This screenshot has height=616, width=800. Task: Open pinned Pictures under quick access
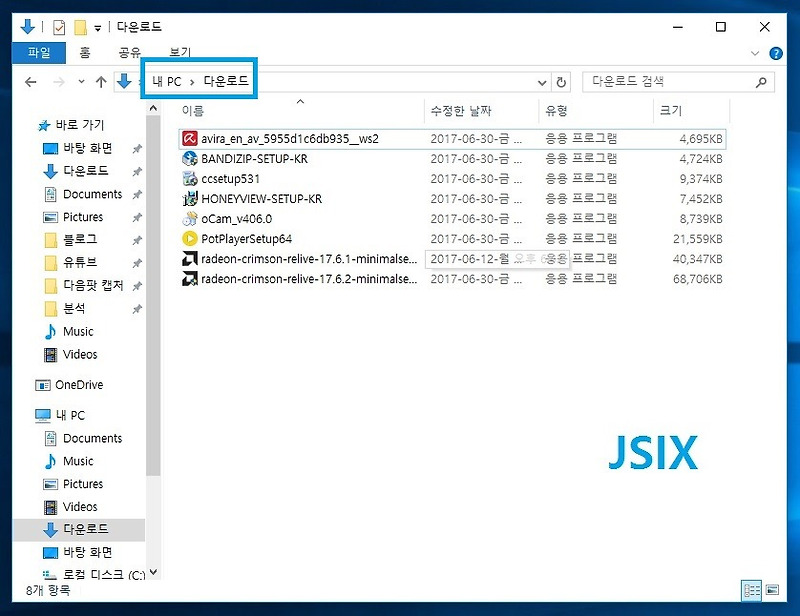pos(73,217)
